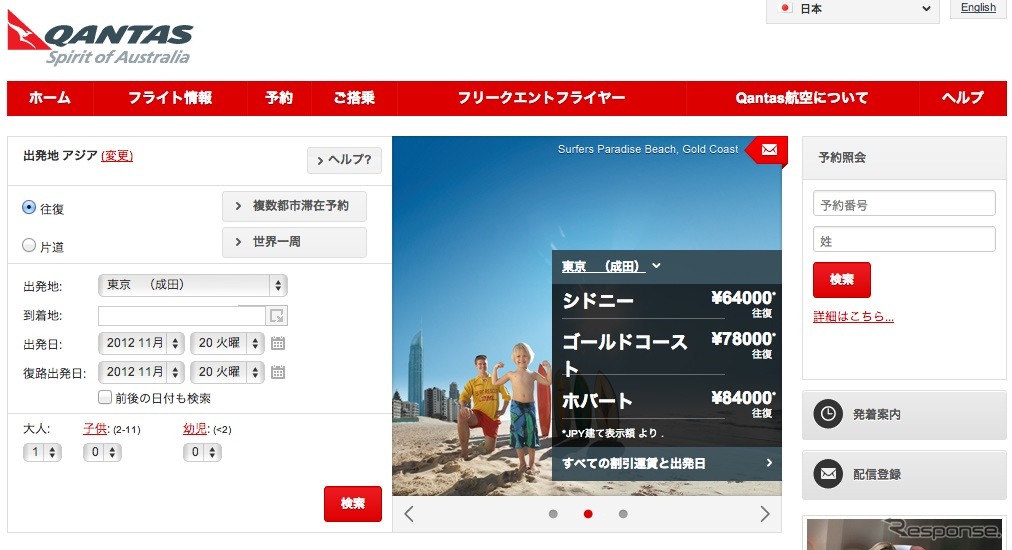This screenshot has height=550, width=1012.
Task: Click the 姓 surname input field
Action: 904,240
